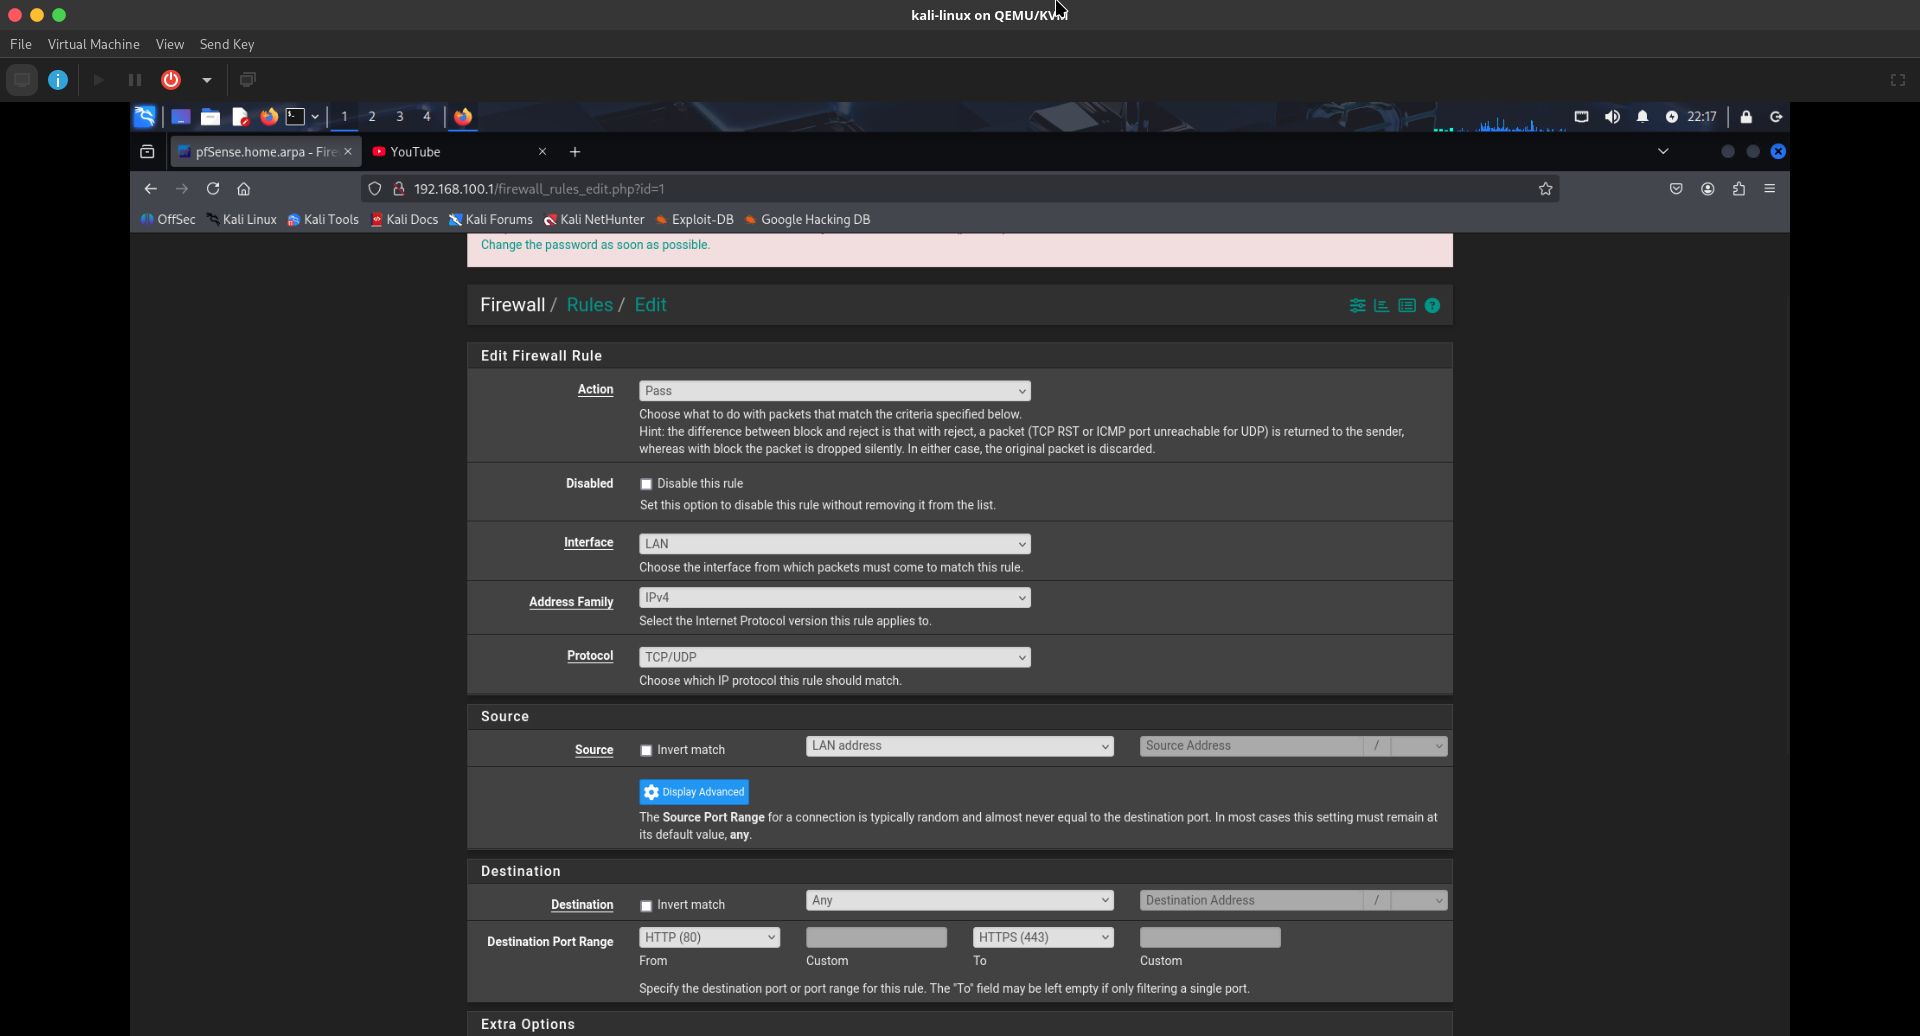The width and height of the screenshot is (1920, 1036).
Task: Expand the Protocol dropdown showing TCP/UDP
Action: pos(834,657)
